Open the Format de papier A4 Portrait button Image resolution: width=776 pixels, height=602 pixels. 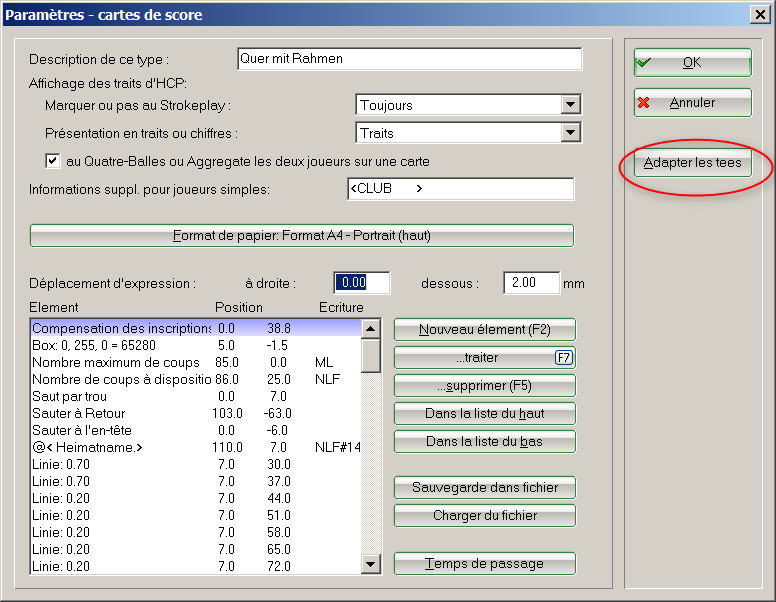coord(302,235)
